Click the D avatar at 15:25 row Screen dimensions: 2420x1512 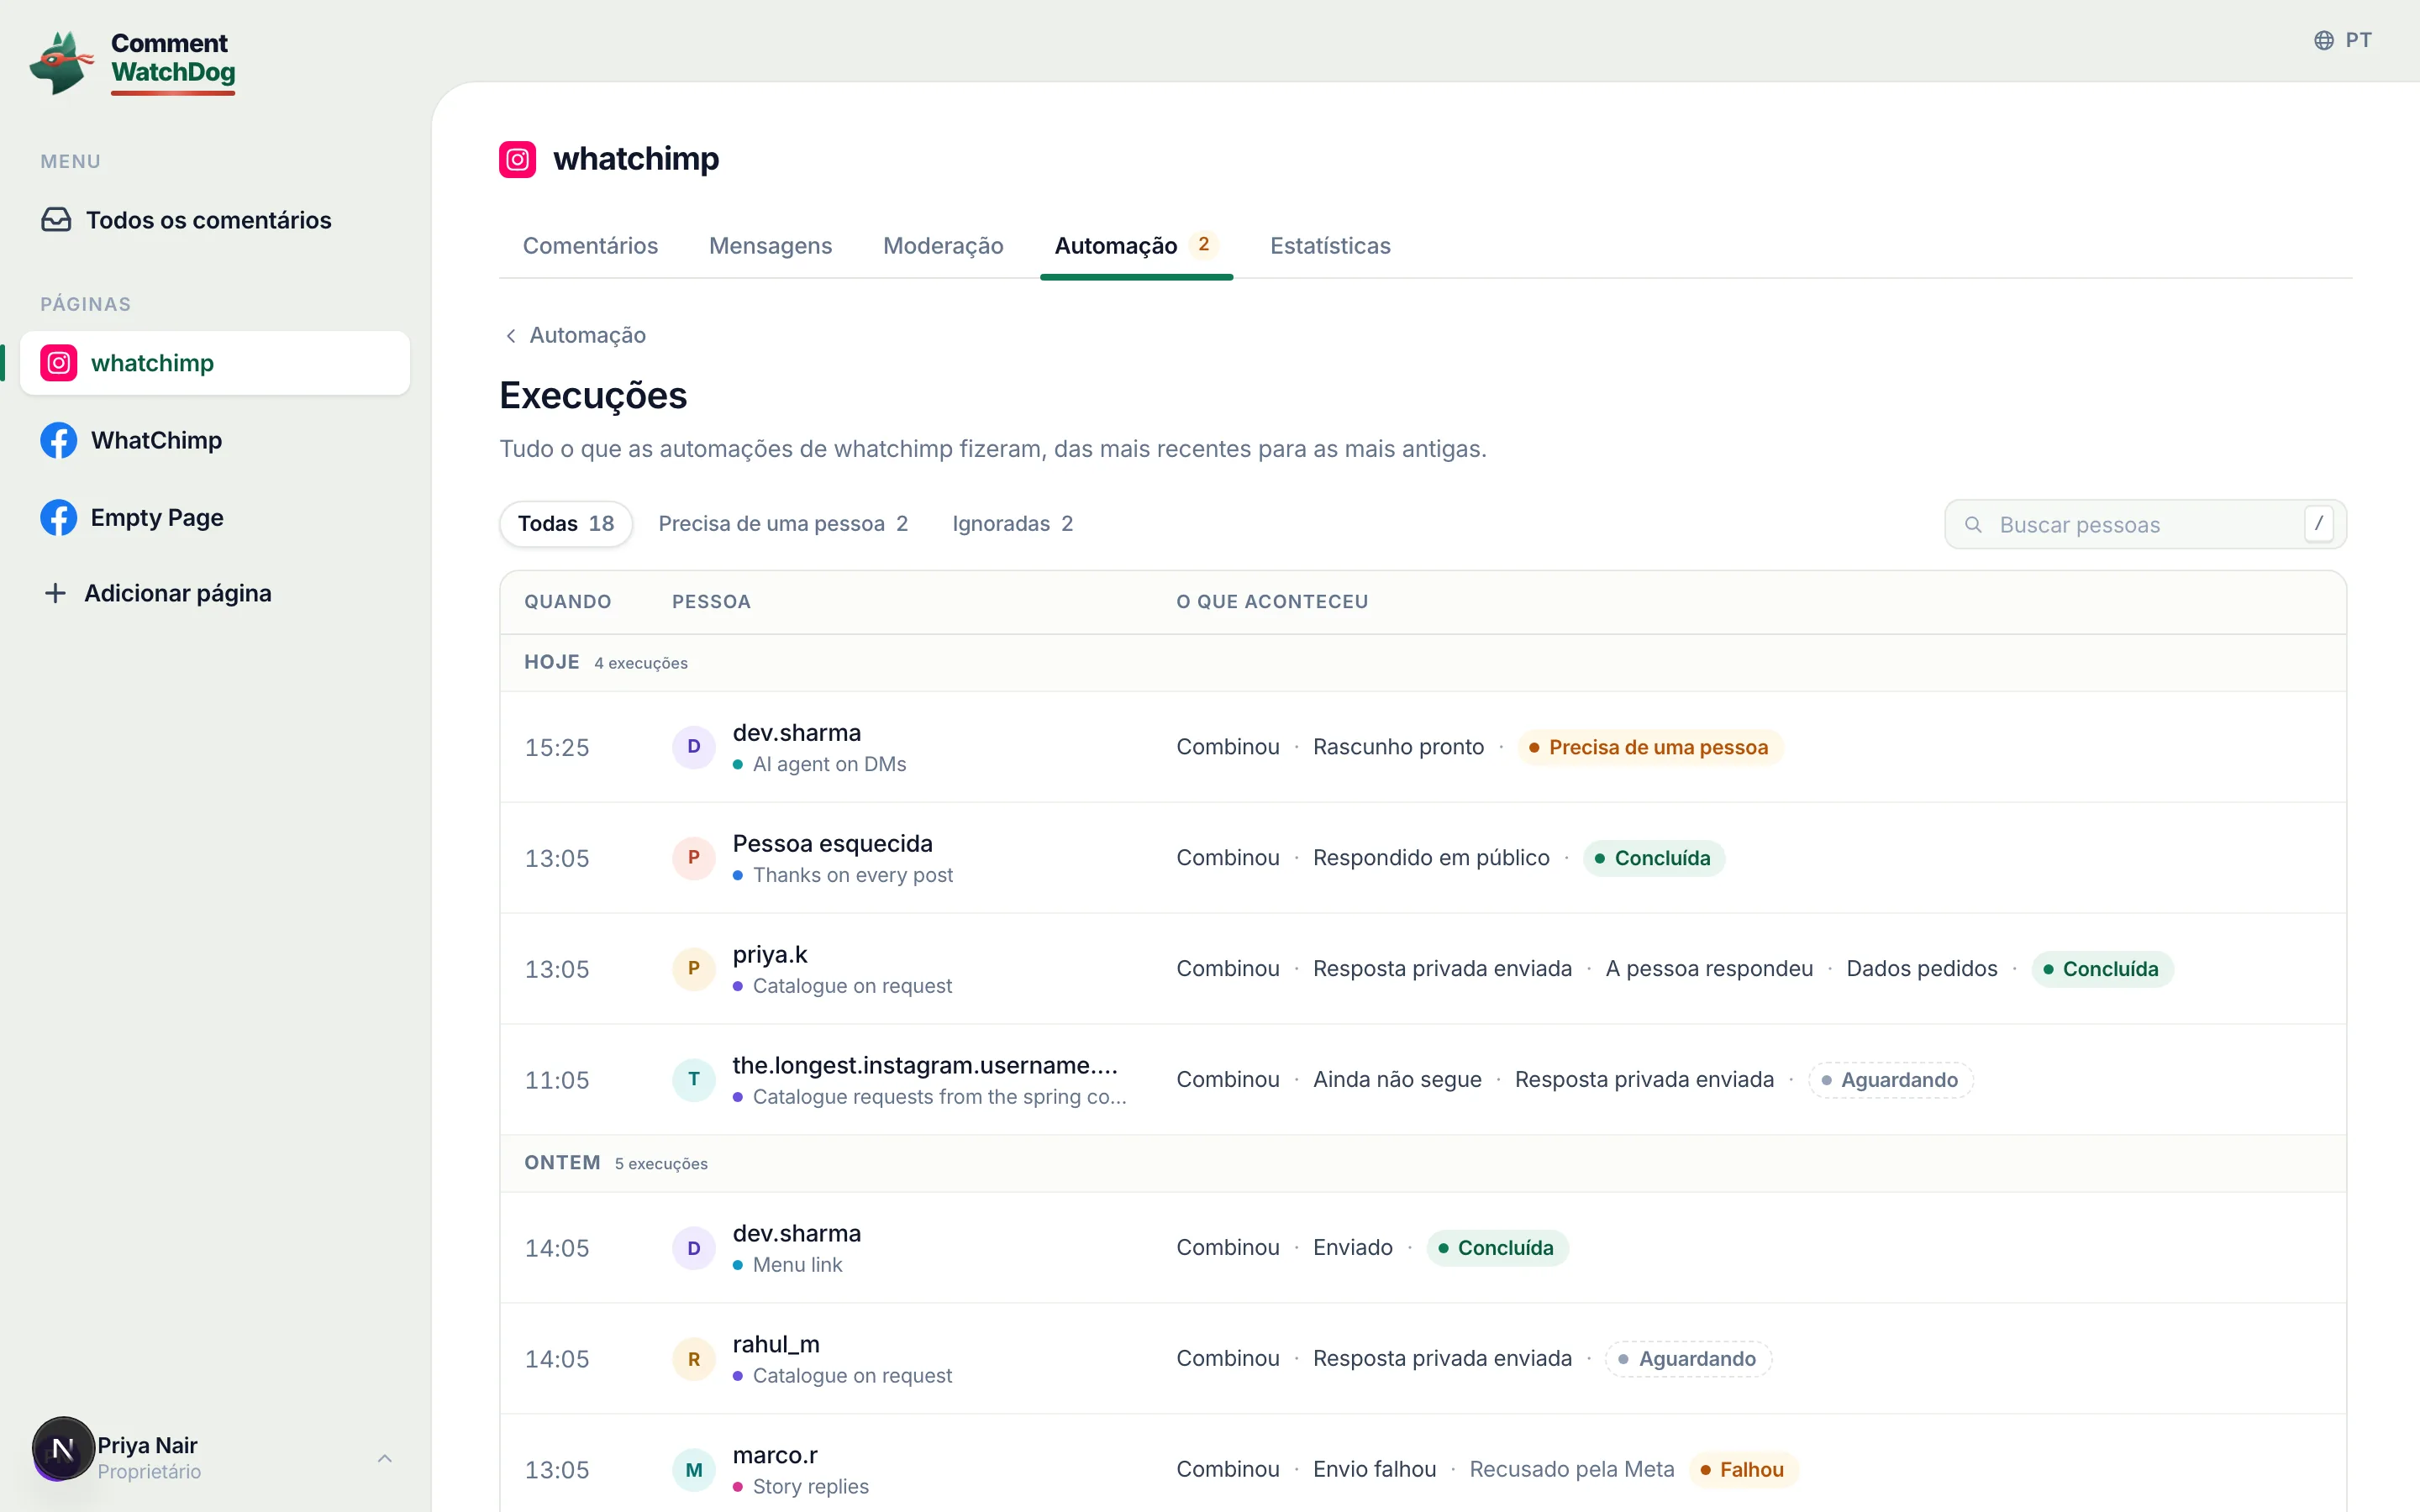tap(693, 747)
